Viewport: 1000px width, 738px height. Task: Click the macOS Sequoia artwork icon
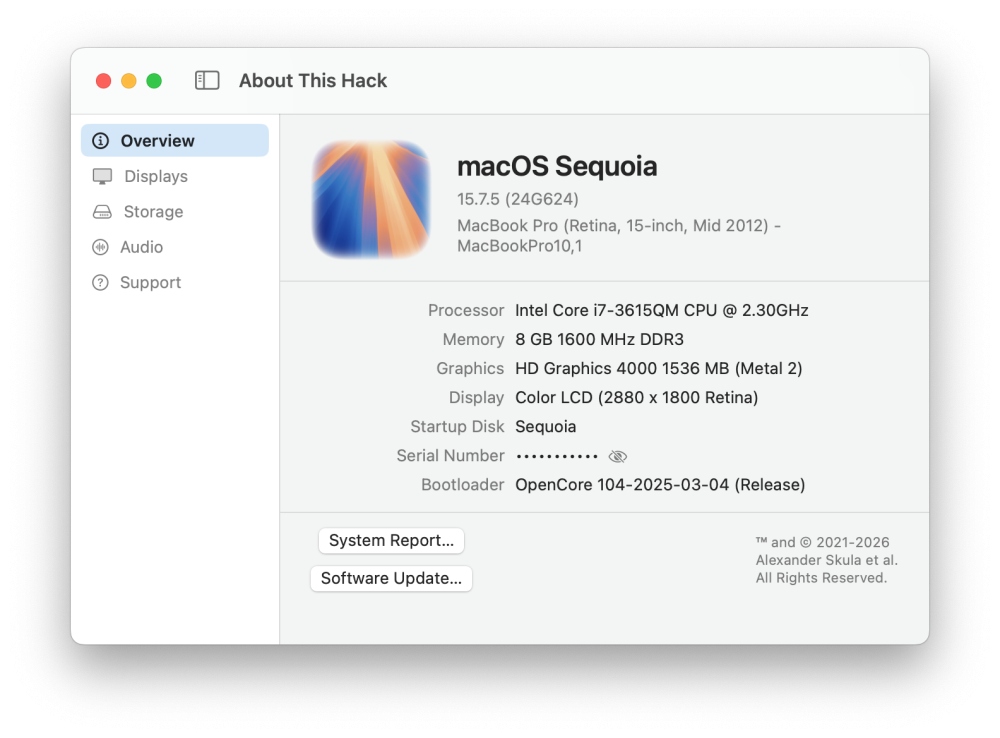coord(371,200)
